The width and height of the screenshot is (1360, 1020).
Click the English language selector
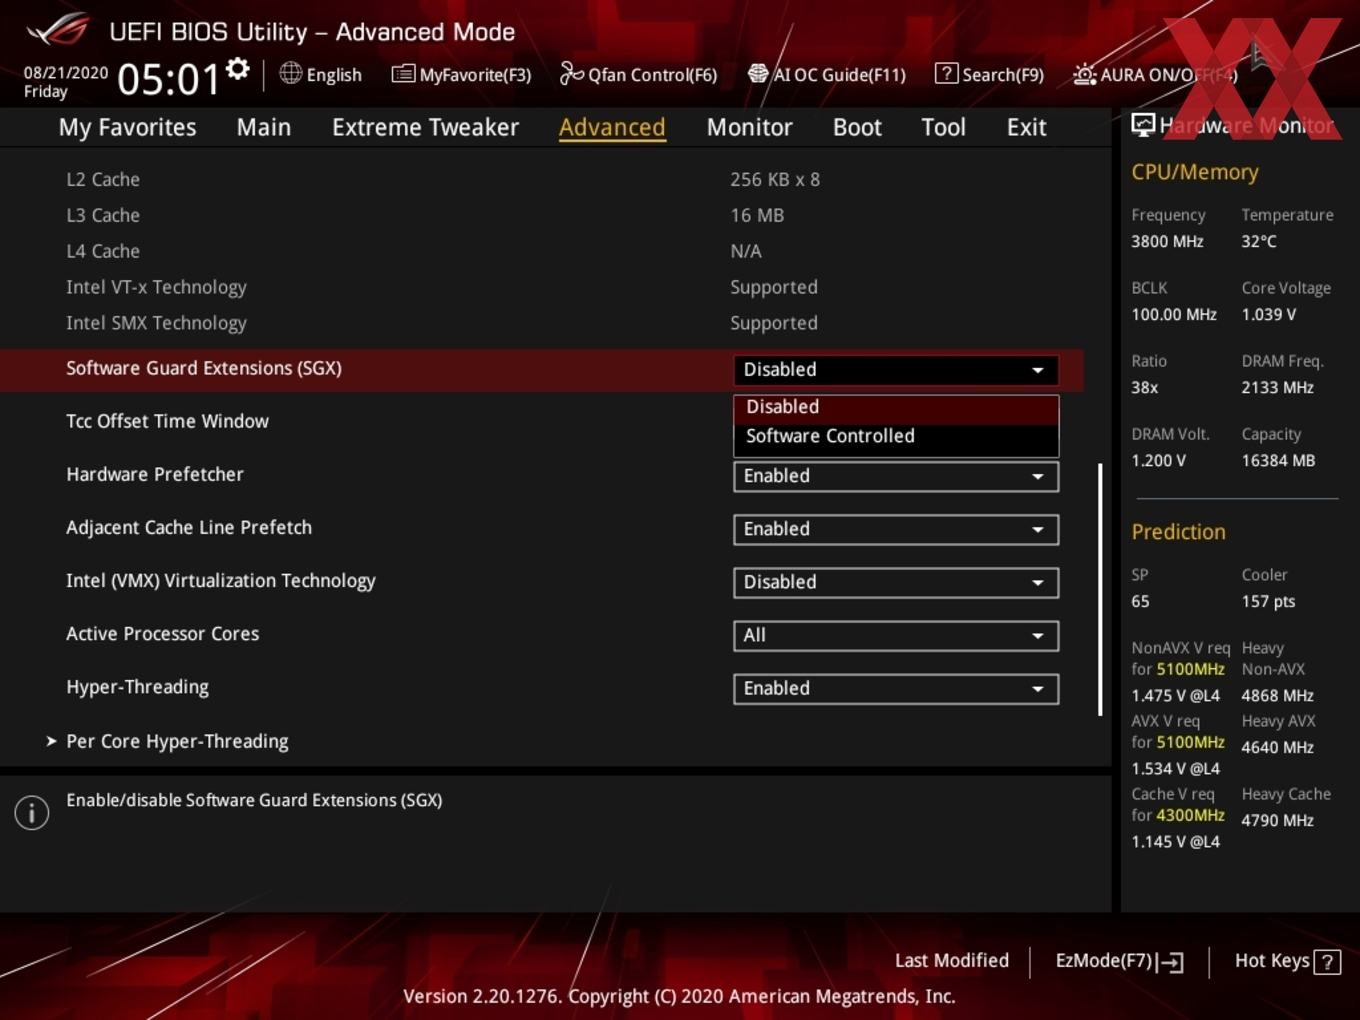(321, 74)
